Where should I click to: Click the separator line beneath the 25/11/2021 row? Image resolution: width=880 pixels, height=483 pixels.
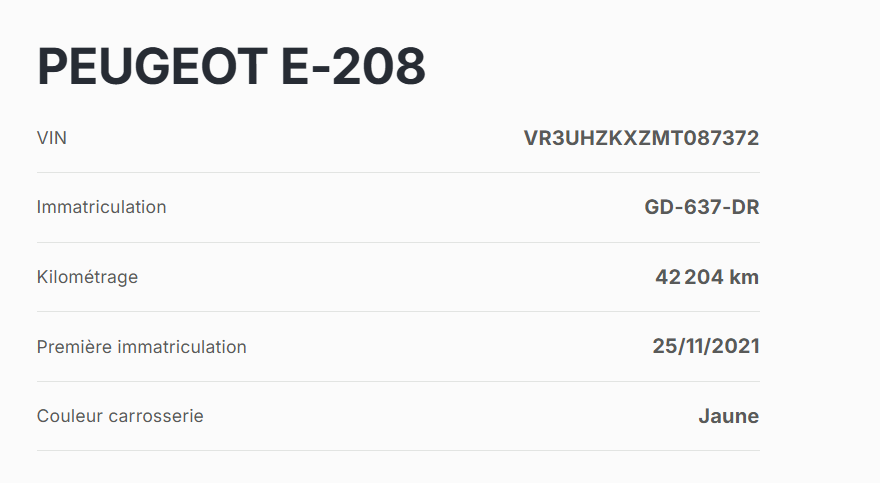tap(398, 381)
